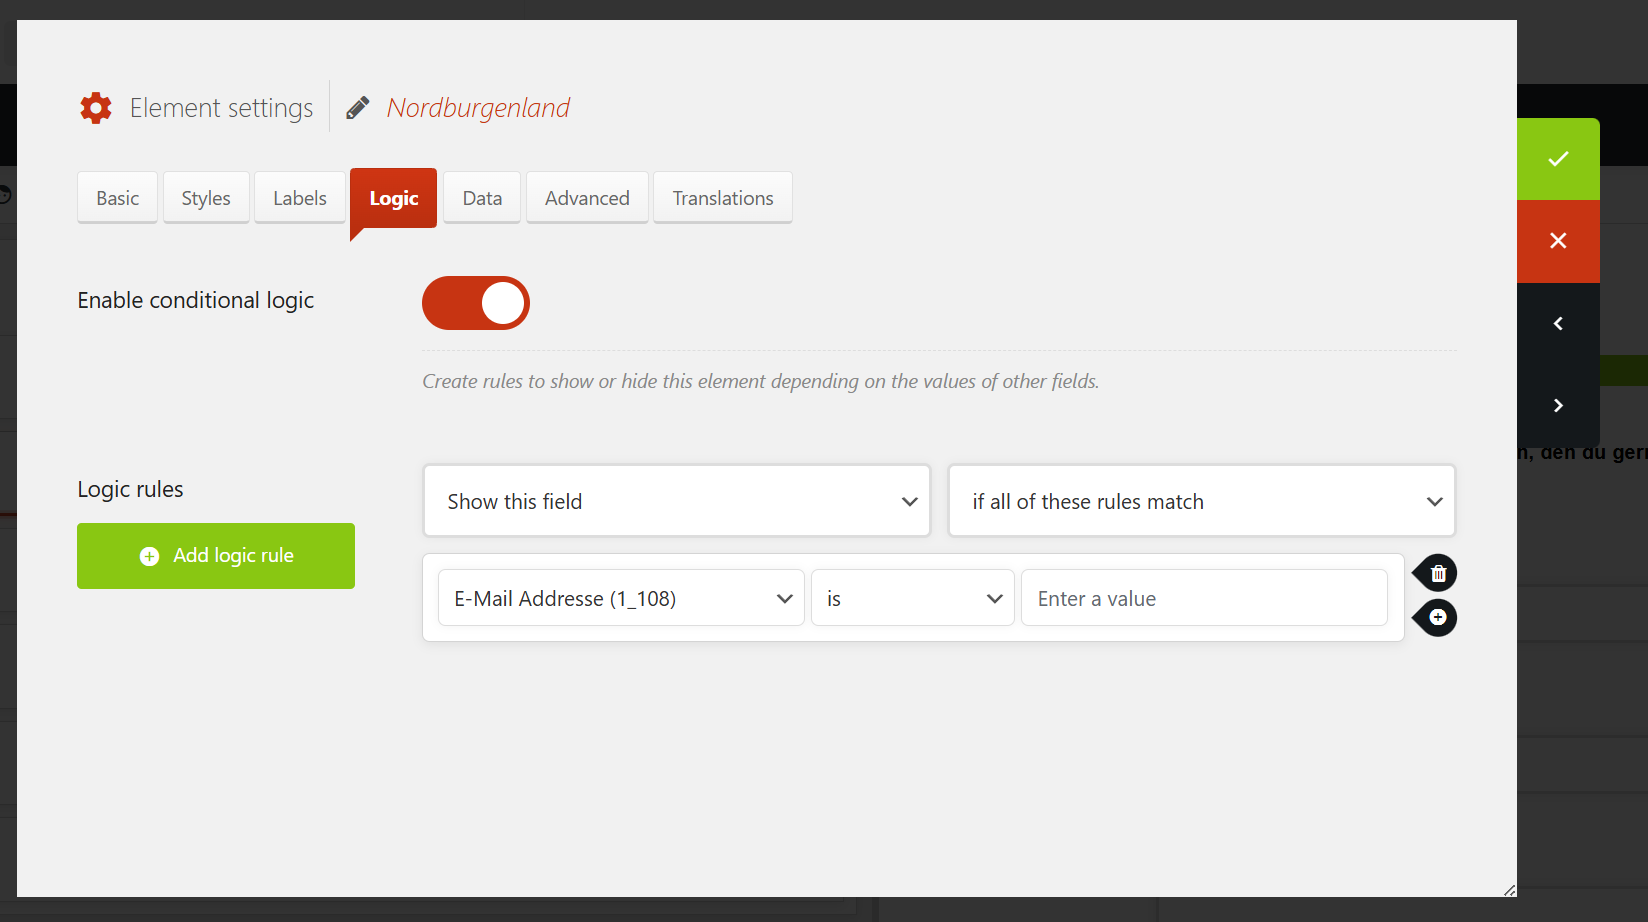The image size is (1648, 922).
Task: Disable the conditional logic toggle
Action: [476, 303]
